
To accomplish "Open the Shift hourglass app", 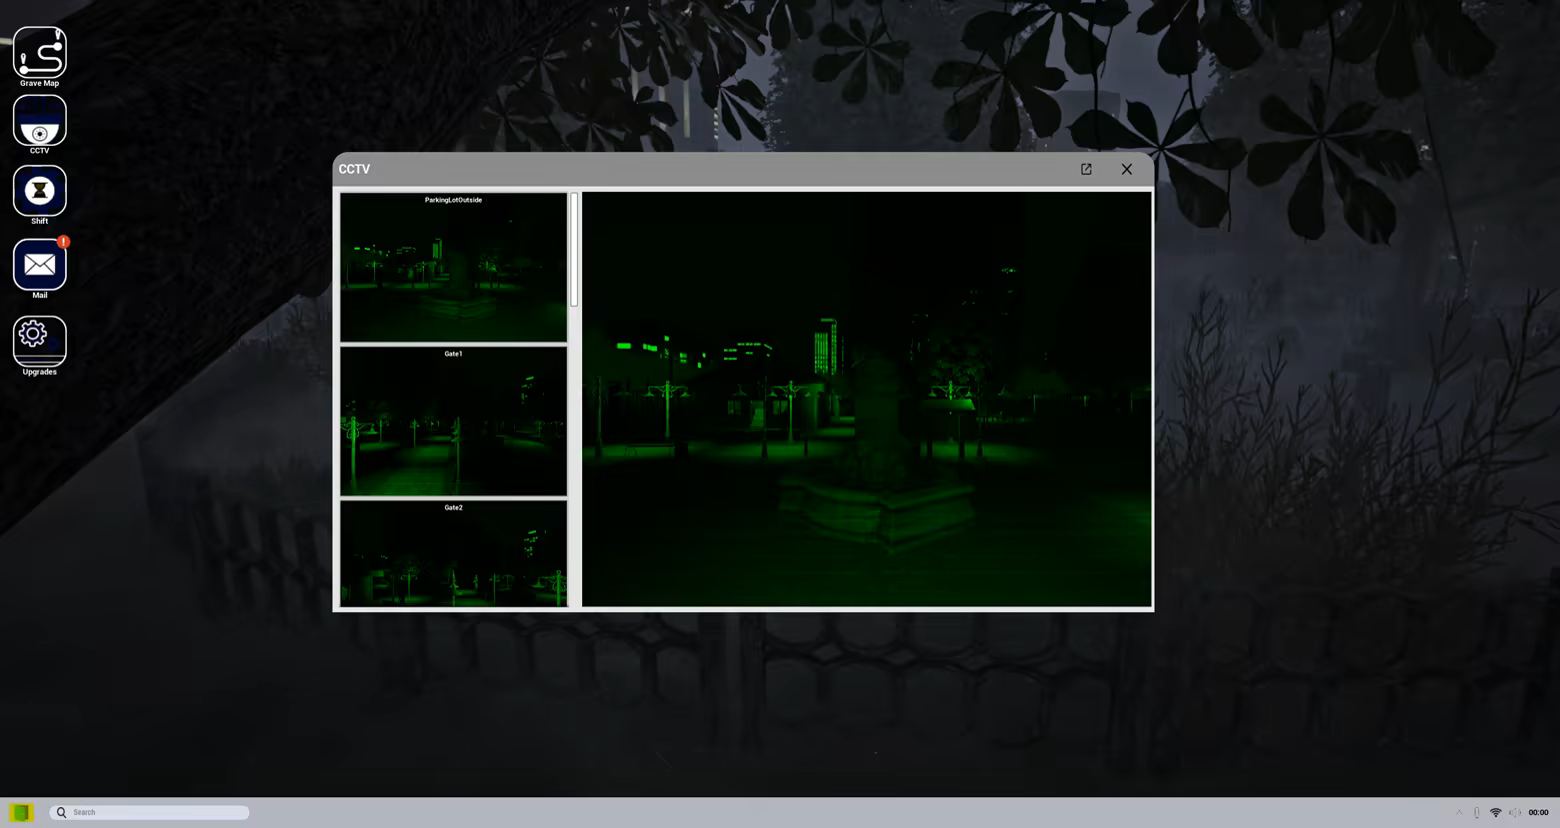I will [x=40, y=191].
